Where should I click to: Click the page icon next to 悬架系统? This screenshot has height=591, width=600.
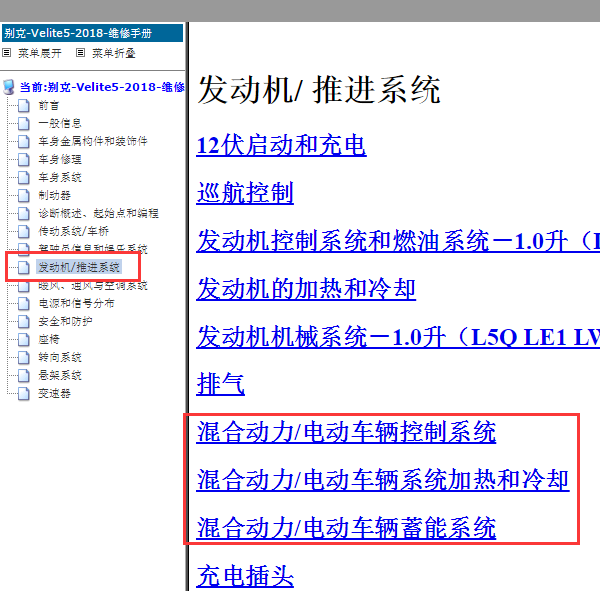[x=24, y=375]
